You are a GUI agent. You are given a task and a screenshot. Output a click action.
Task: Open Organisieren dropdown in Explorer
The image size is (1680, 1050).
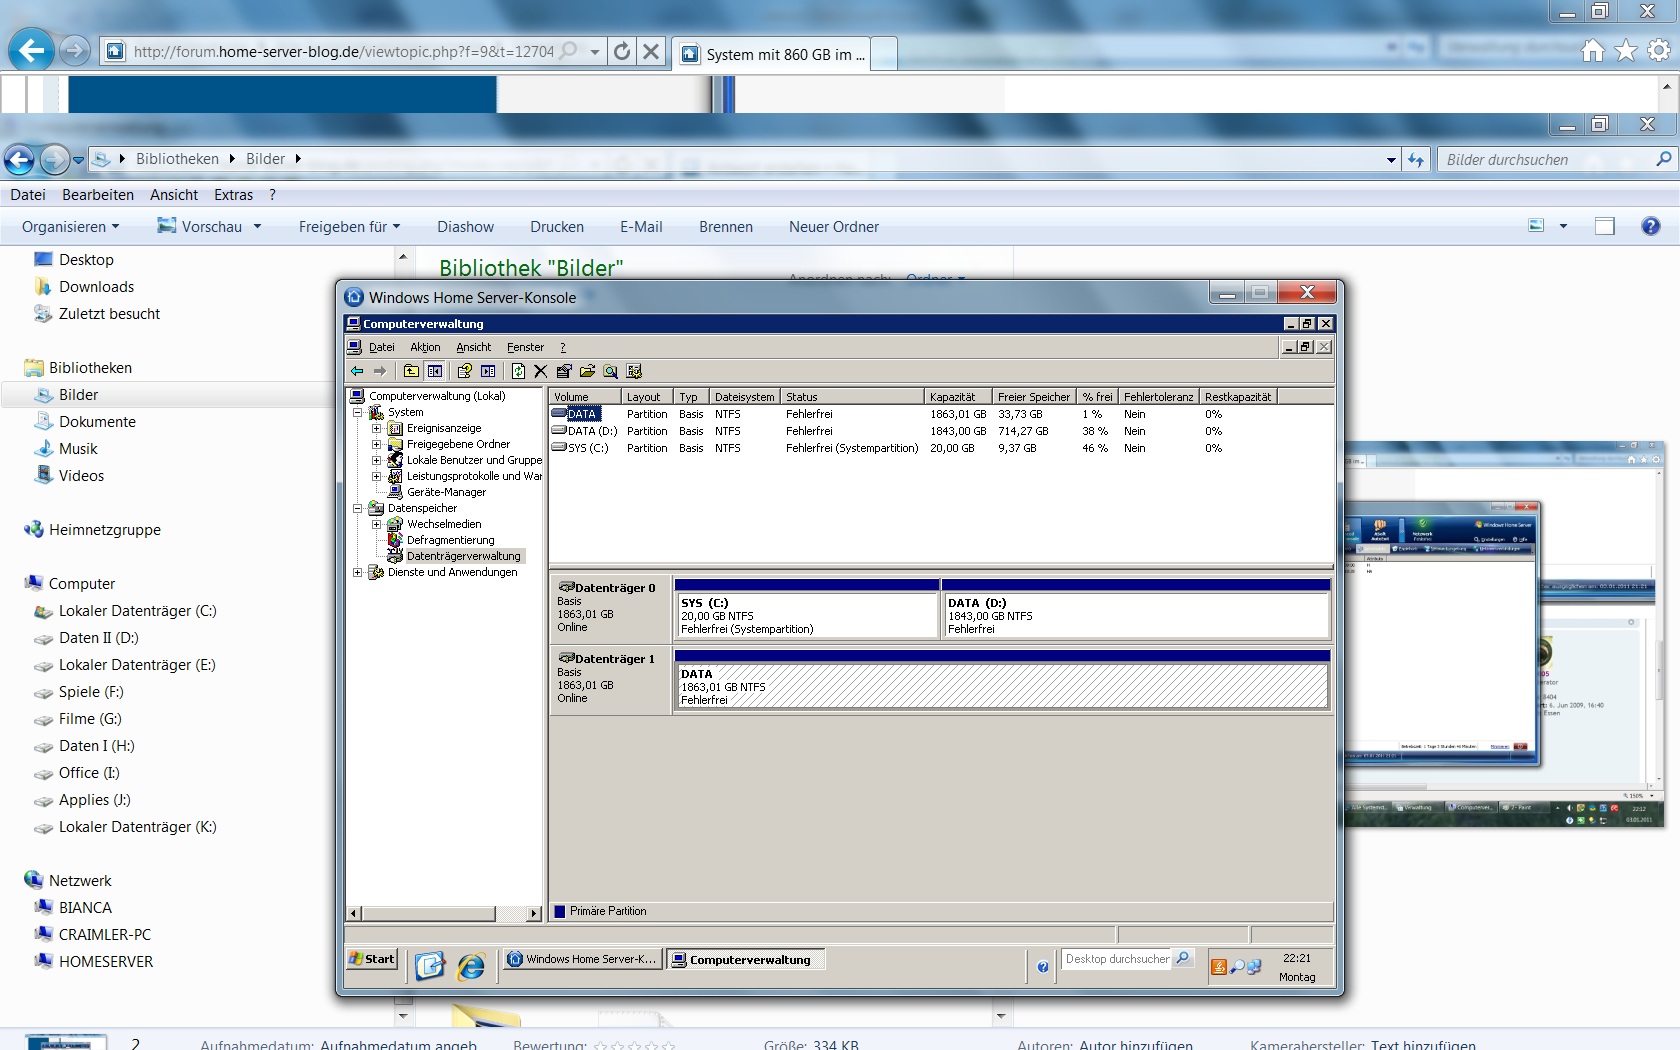tap(70, 227)
